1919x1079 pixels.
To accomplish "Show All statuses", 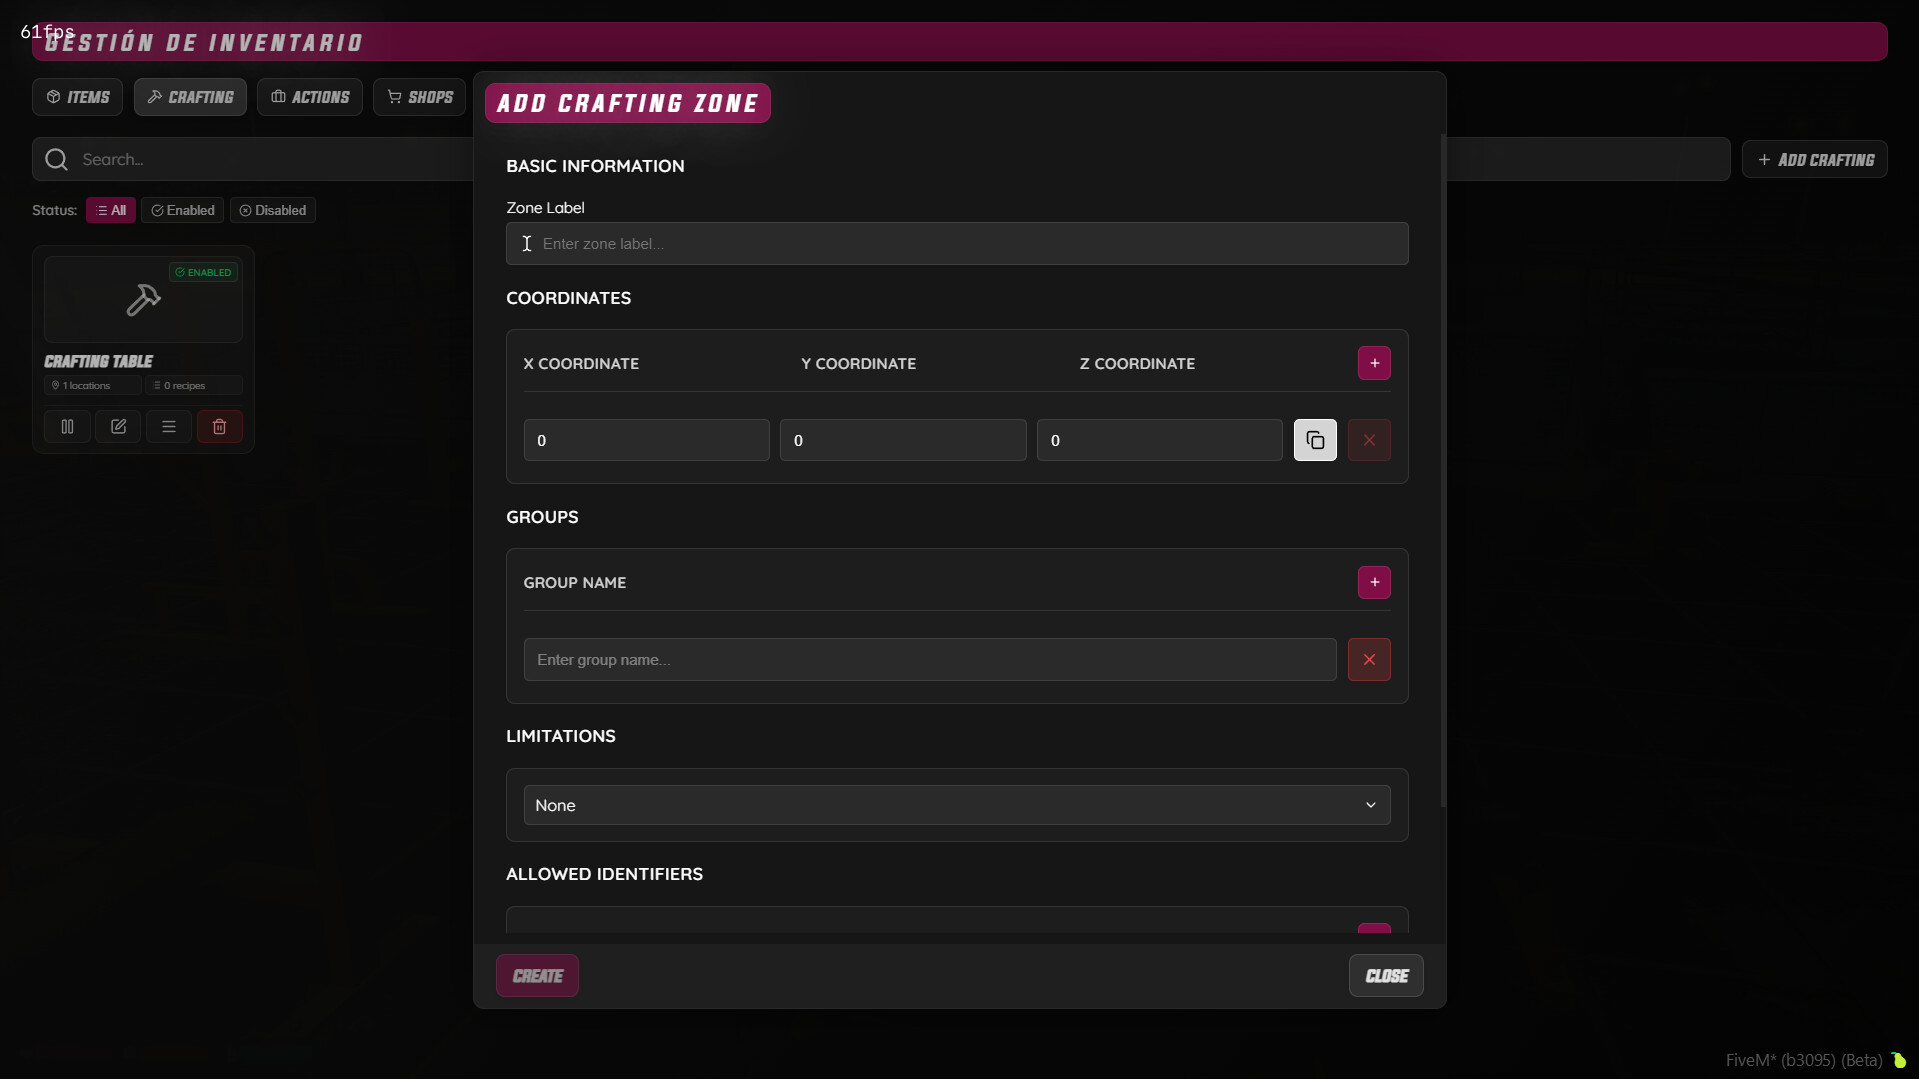I will [110, 210].
